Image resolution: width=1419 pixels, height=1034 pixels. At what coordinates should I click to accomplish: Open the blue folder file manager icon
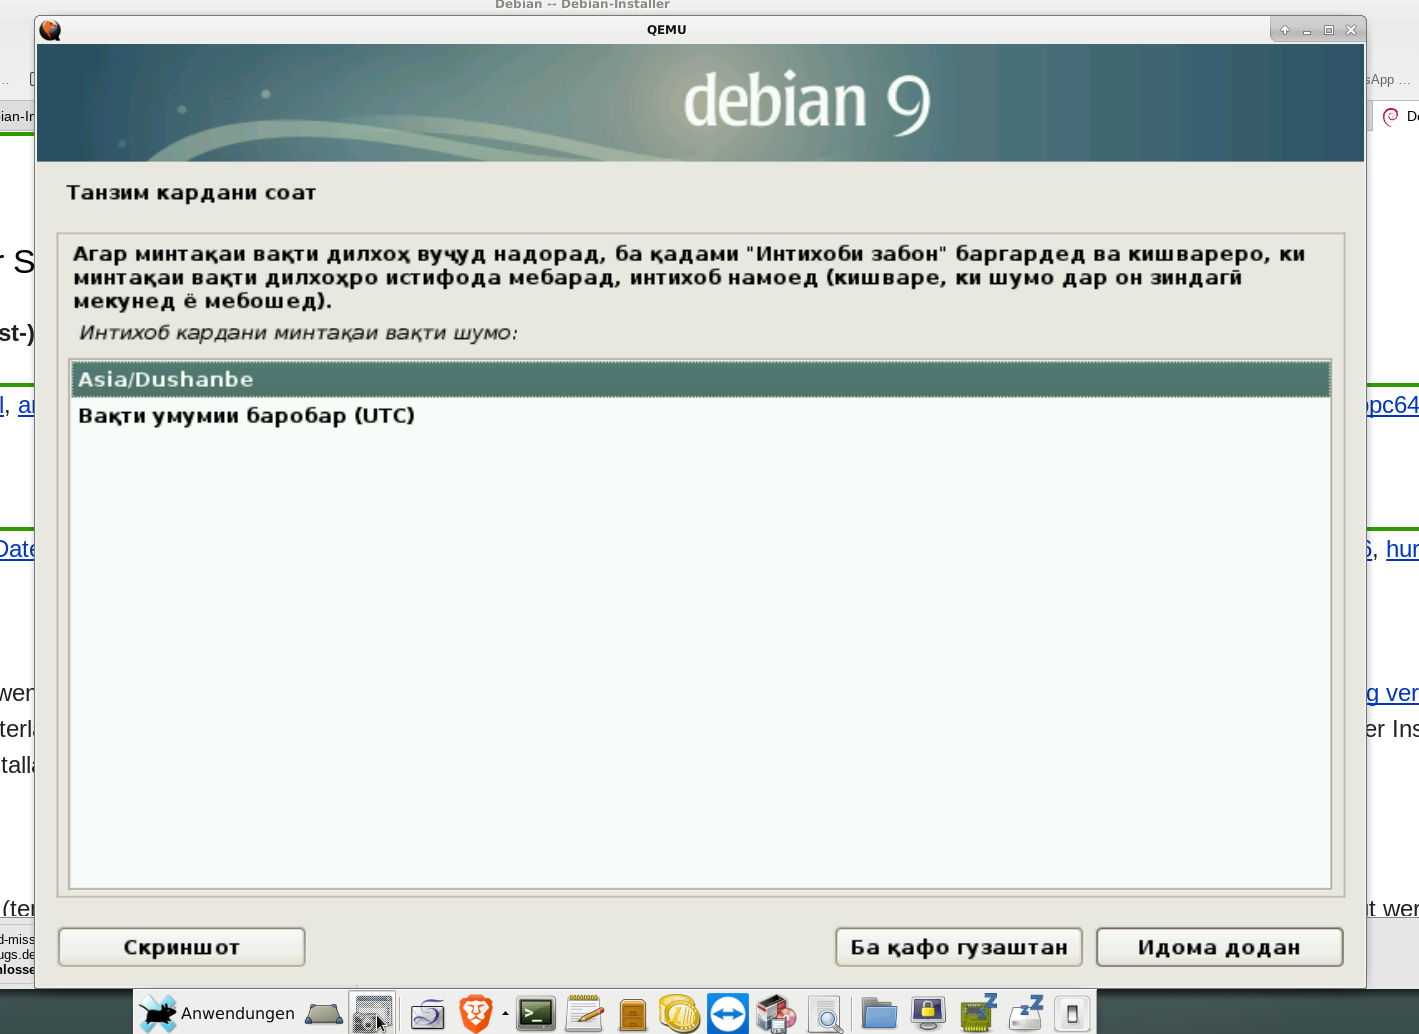[x=879, y=1014]
